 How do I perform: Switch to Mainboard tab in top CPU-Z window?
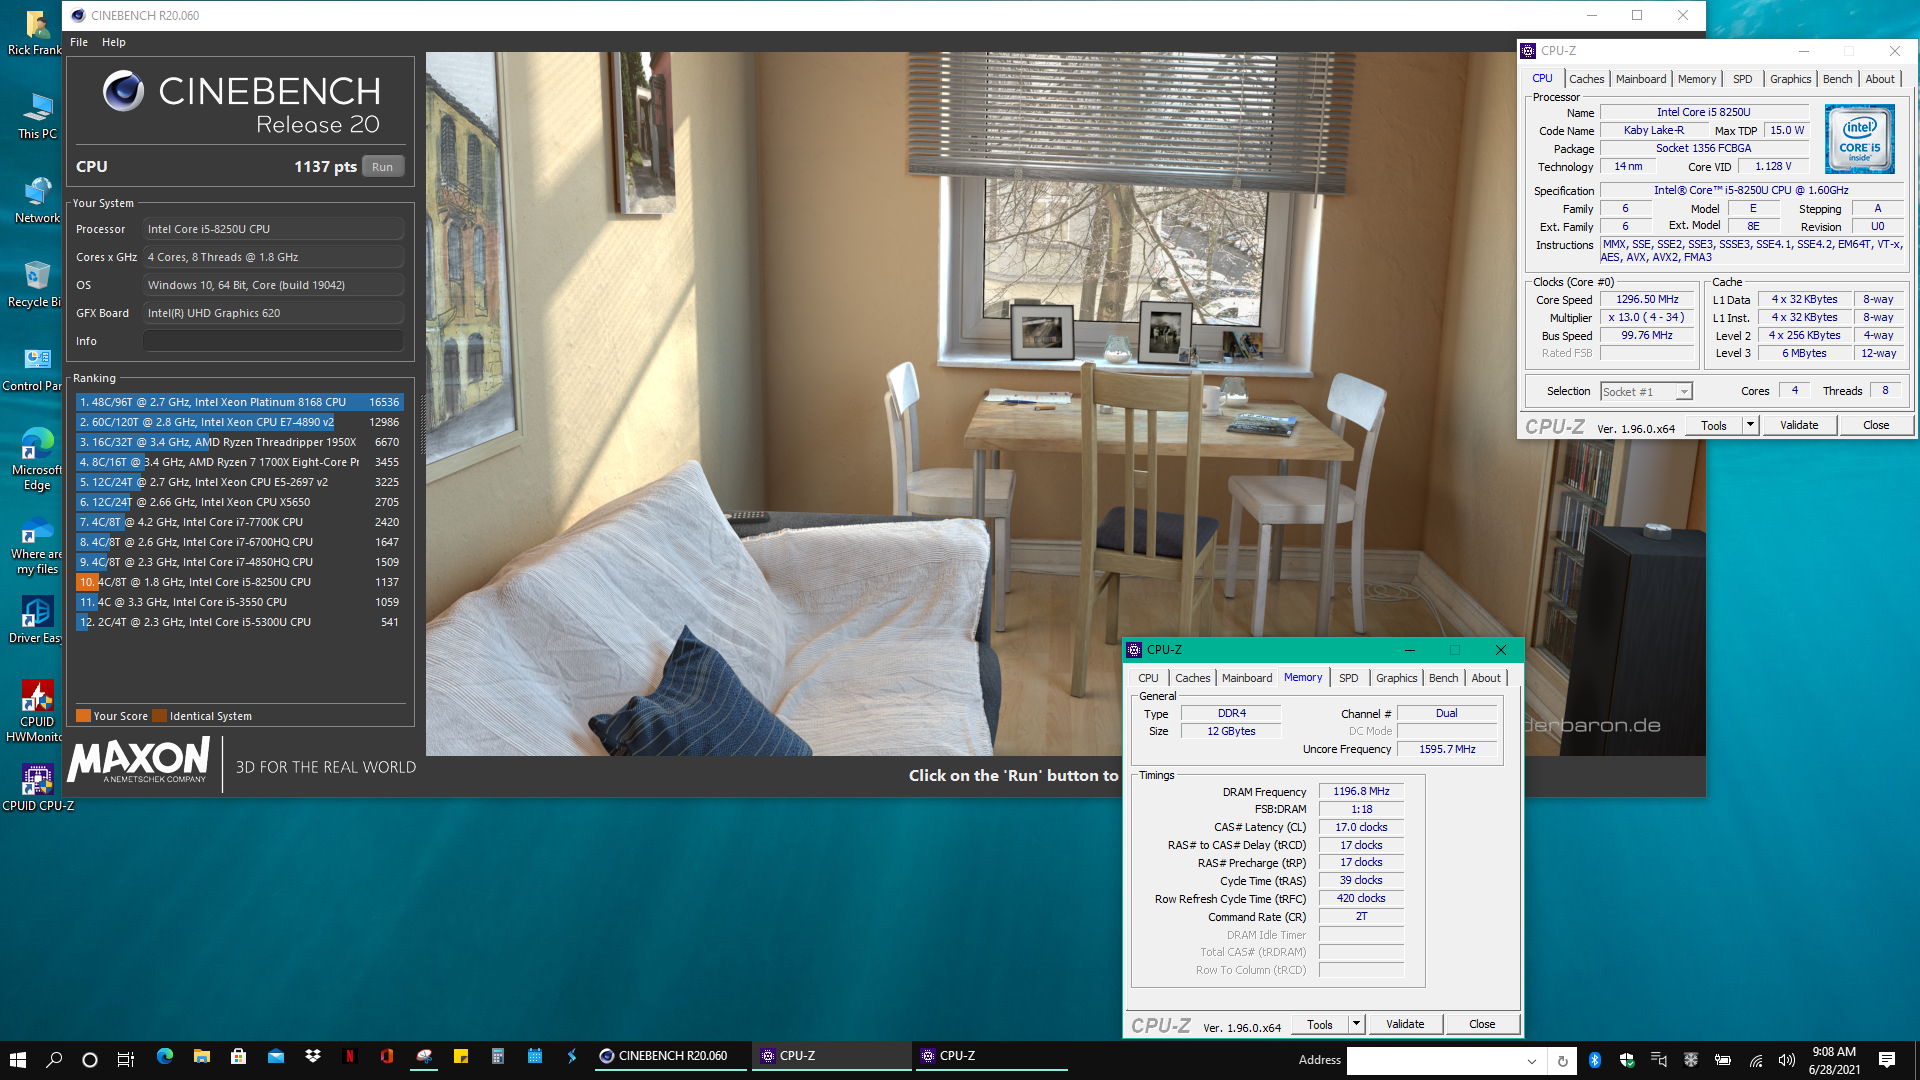pyautogui.click(x=1641, y=79)
